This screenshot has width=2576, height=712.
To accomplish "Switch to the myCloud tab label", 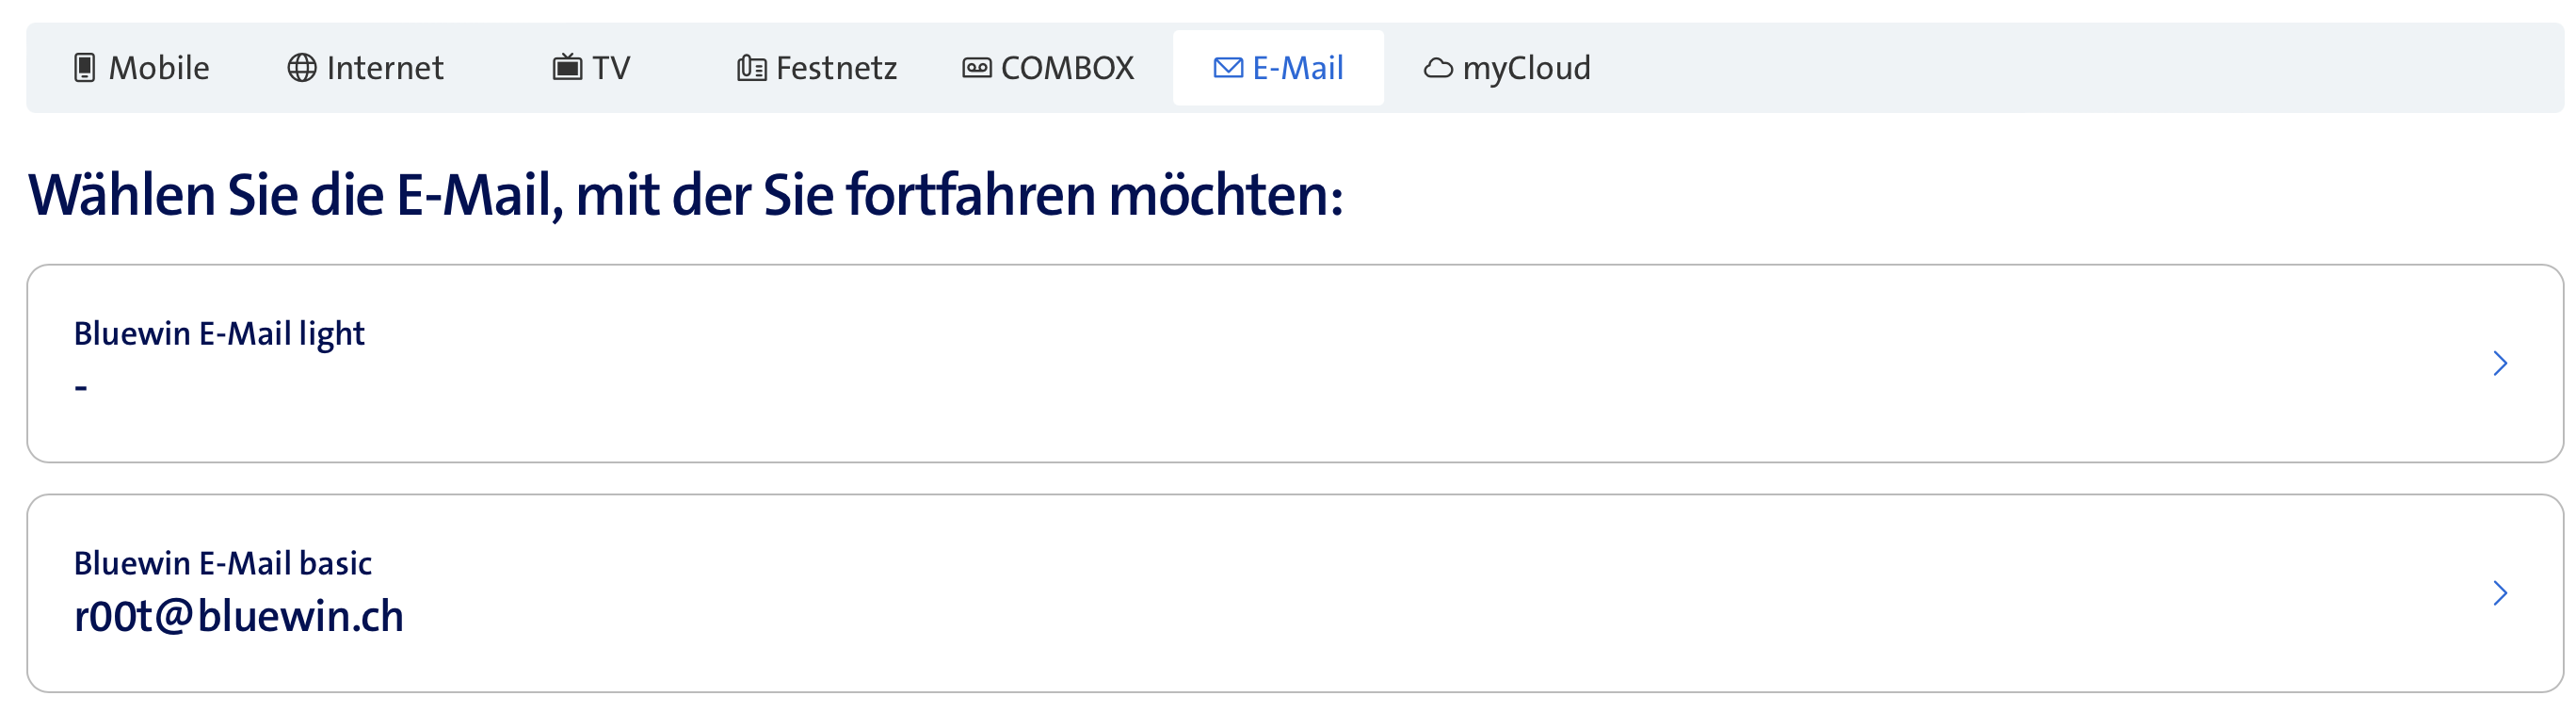I will tap(1526, 68).
